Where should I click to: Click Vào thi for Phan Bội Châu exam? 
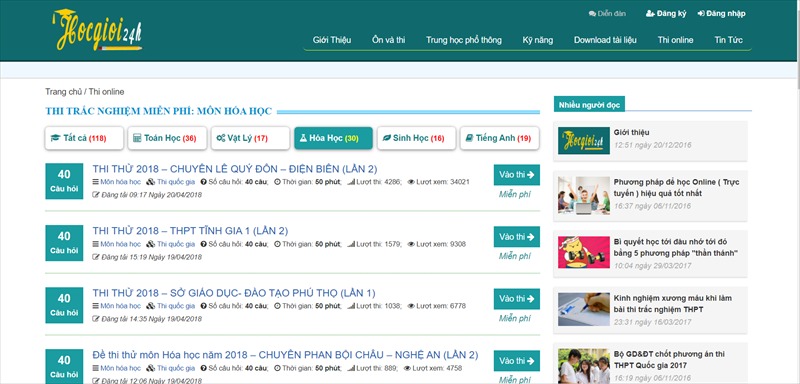[516, 361]
